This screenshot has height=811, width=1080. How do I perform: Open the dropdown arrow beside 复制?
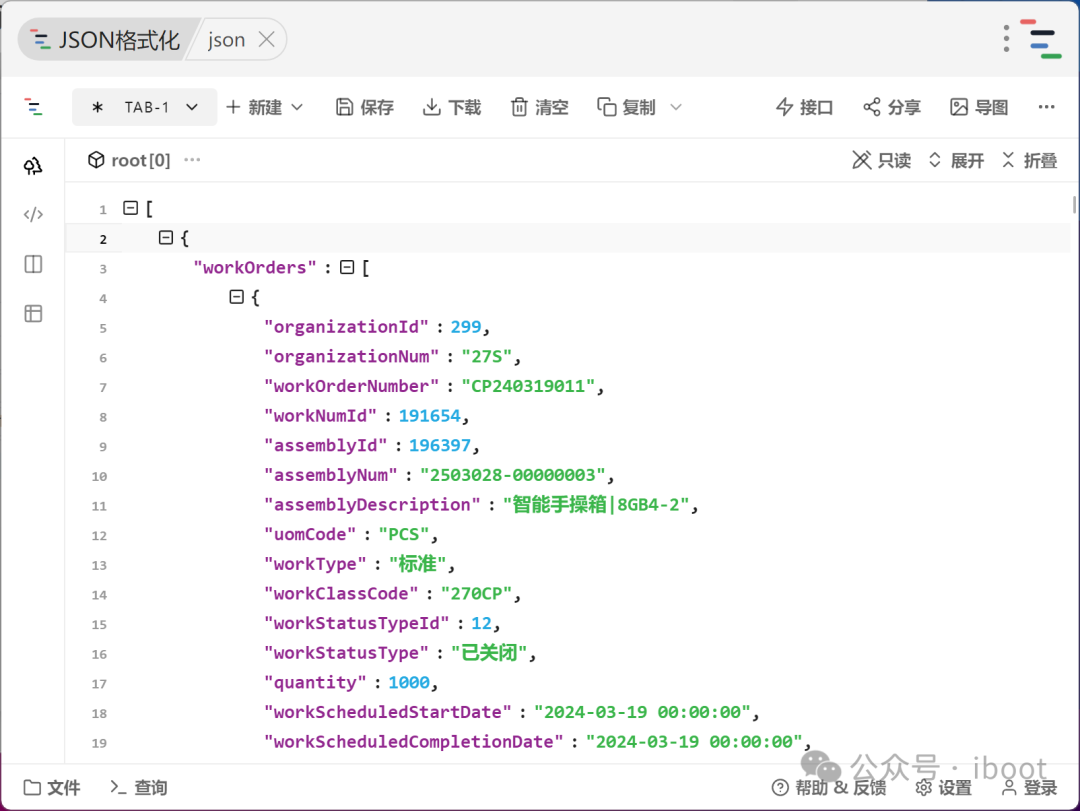pyautogui.click(x=676, y=107)
